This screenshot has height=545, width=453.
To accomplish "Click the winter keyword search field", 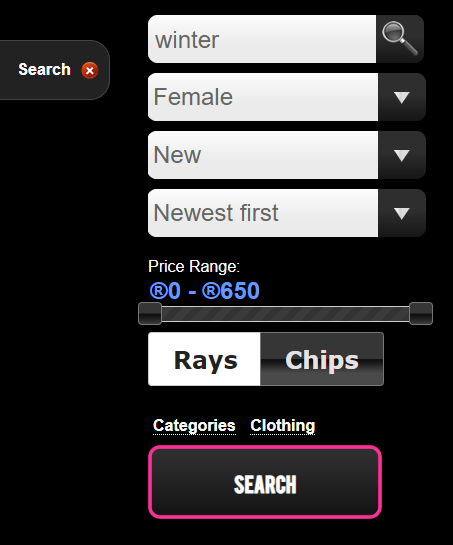I will click(x=262, y=39).
